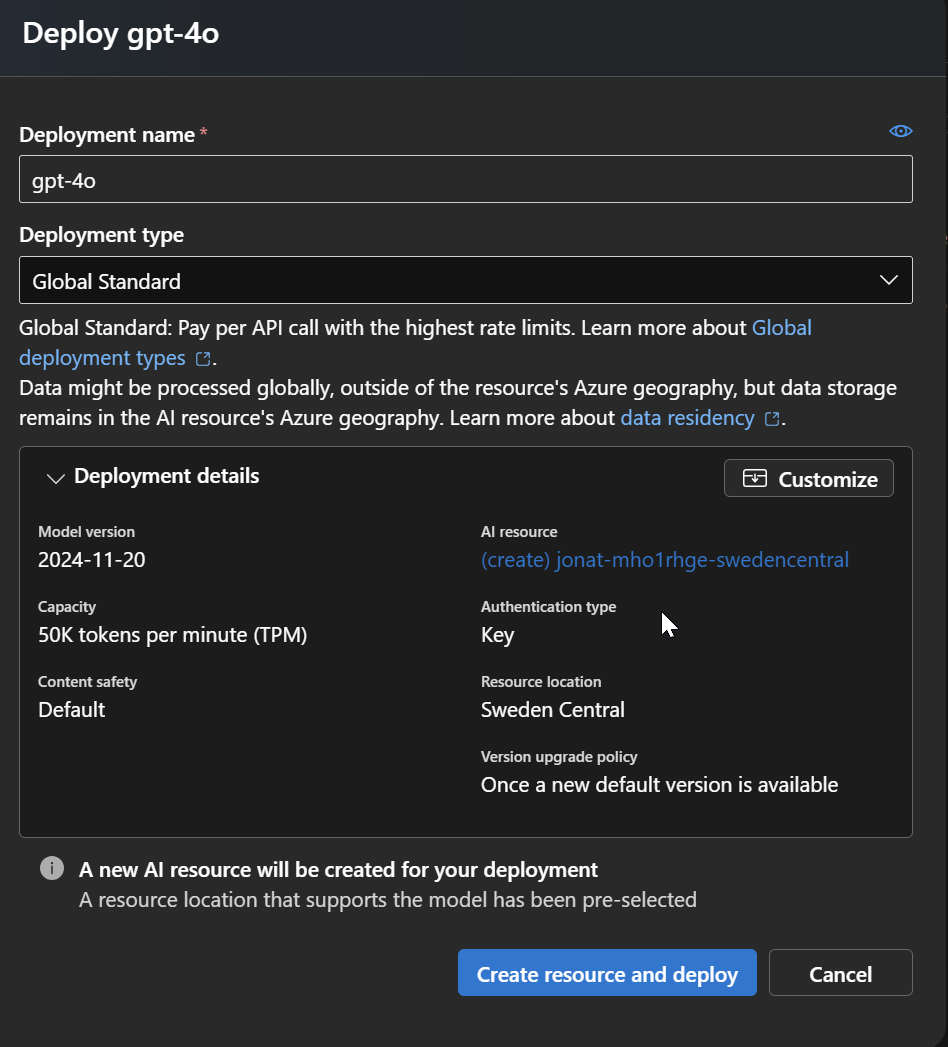Click the 'Capacity' label

(x=67, y=607)
